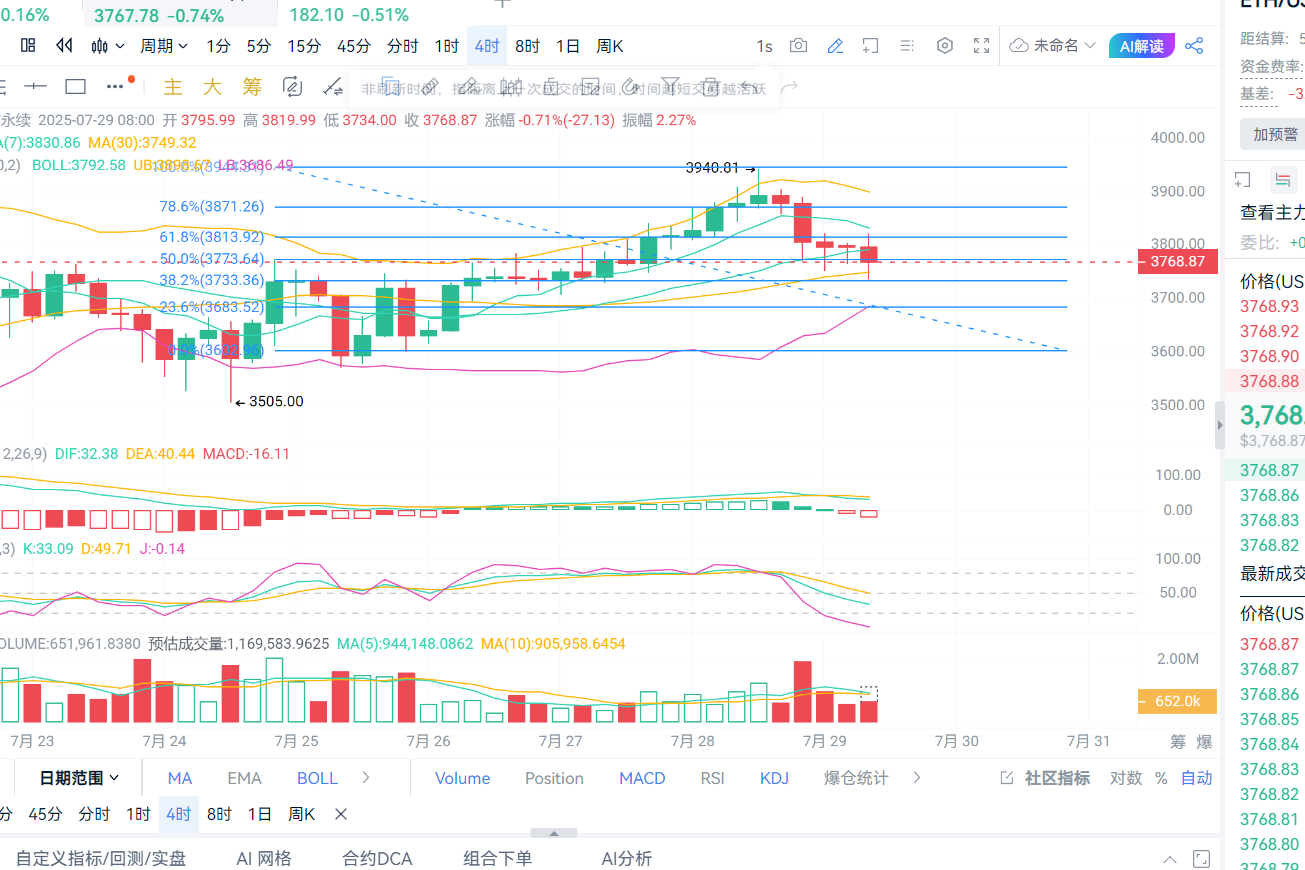Click the rewind replay icon
The image size is (1305, 870).
(x=64, y=46)
